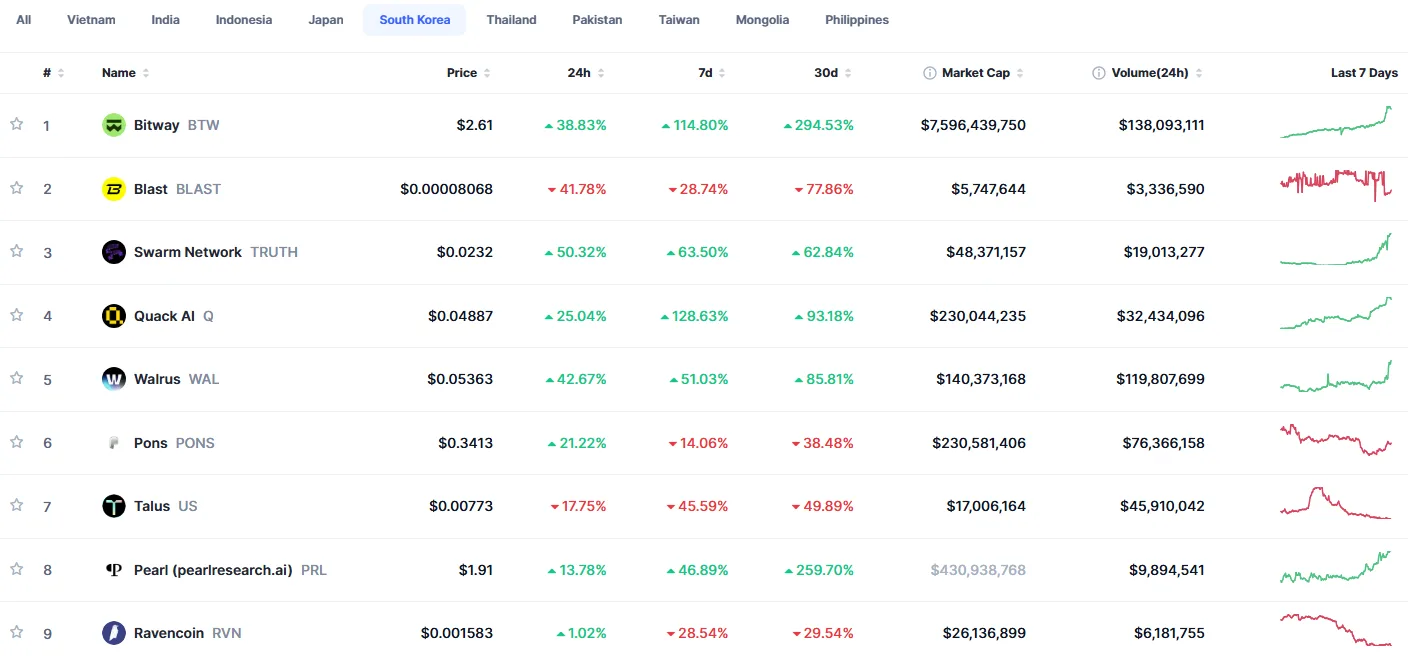Switch to the Indonesia tab
Image resolution: width=1408 pixels, height=660 pixels.
[x=244, y=20]
